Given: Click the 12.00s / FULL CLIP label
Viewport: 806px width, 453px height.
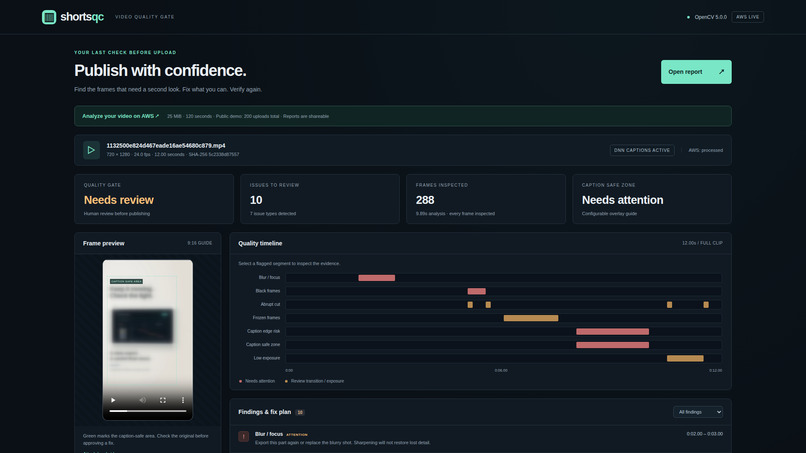Looking at the screenshot, I should pyautogui.click(x=702, y=243).
